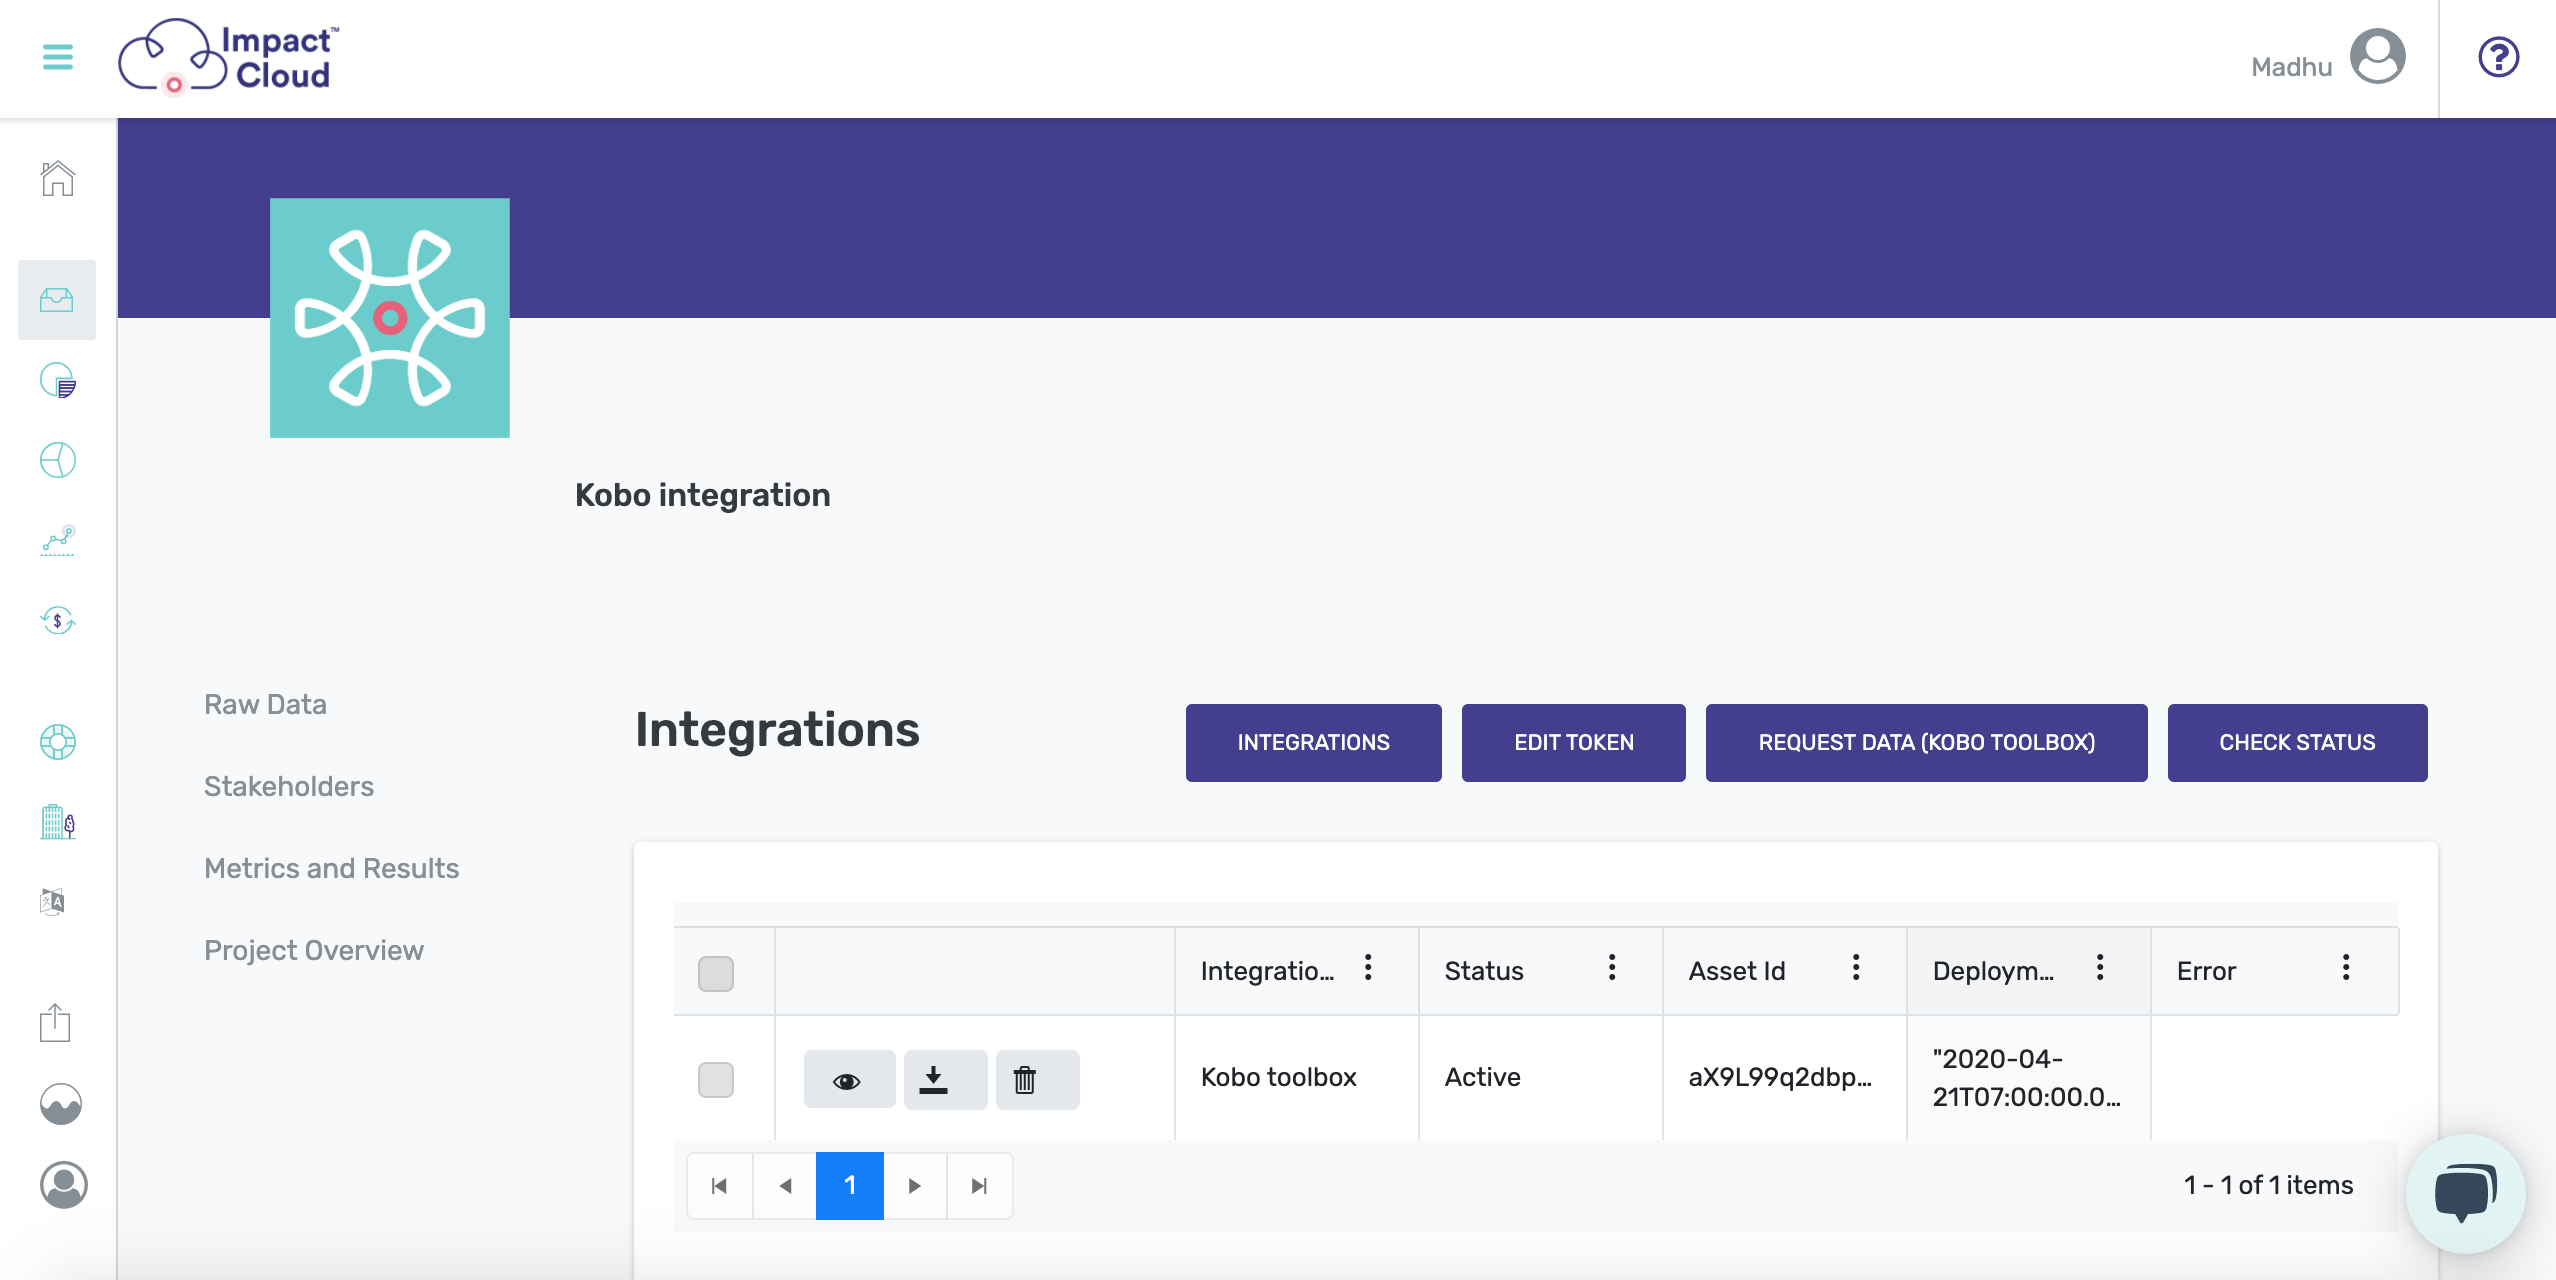The width and height of the screenshot is (2556, 1280).
Task: Go to next page of table
Action: pyautogui.click(x=915, y=1186)
